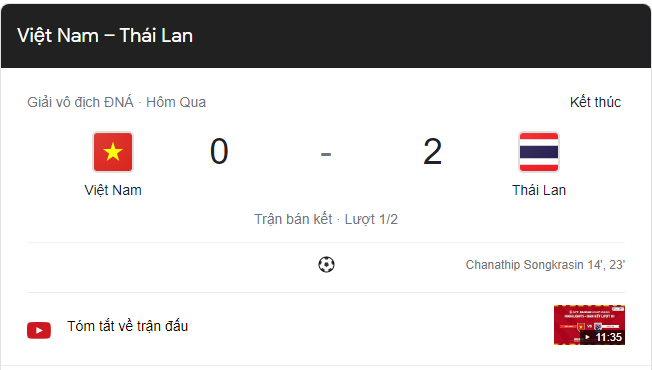Click Vietnam's score of 0

click(x=219, y=152)
